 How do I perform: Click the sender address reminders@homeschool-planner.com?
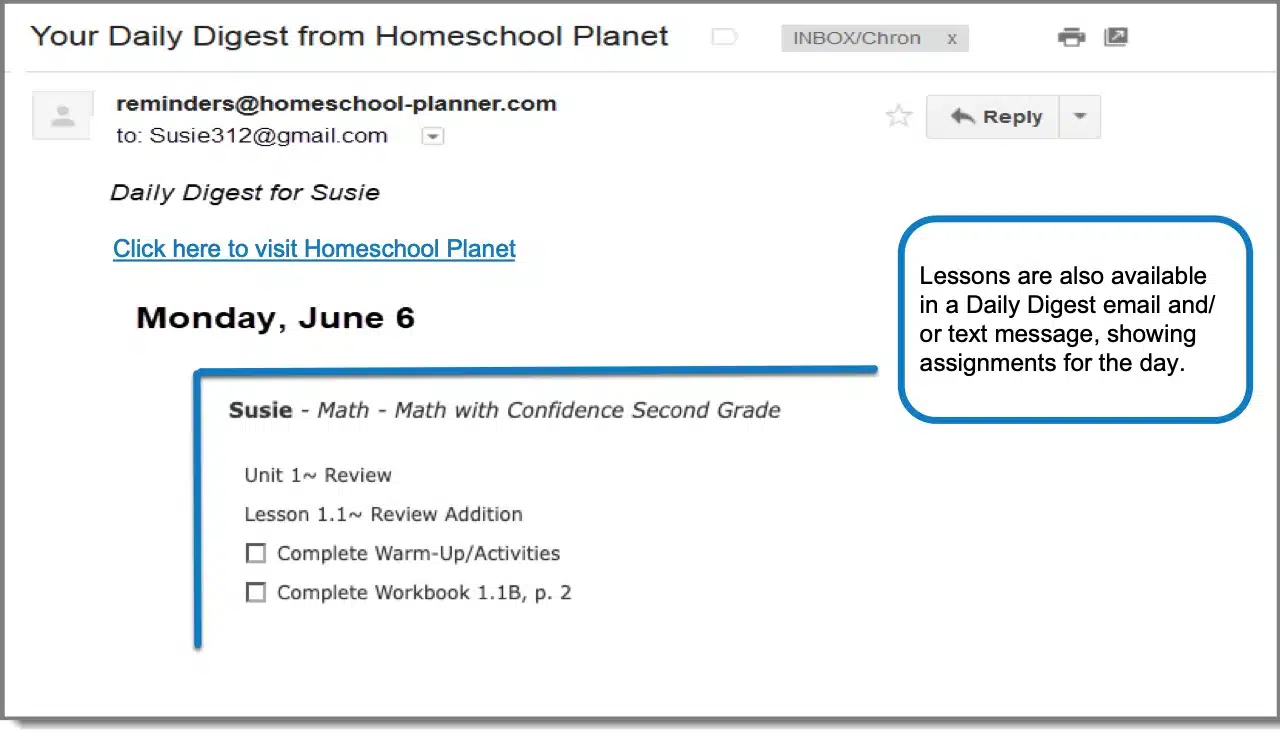pyautogui.click(x=336, y=103)
